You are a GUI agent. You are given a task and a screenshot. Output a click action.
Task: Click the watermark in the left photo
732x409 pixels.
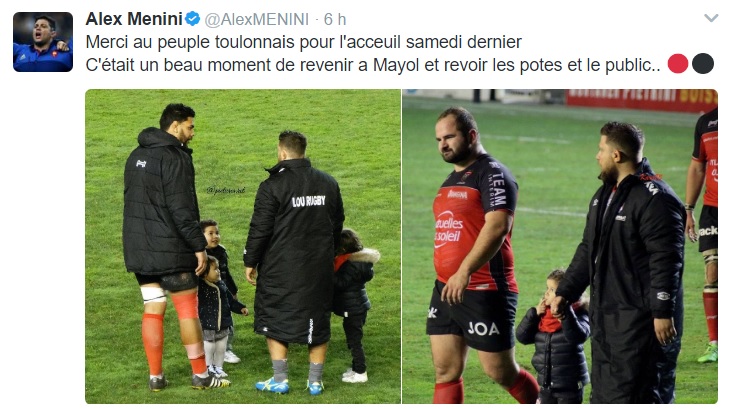pyautogui.click(x=226, y=190)
